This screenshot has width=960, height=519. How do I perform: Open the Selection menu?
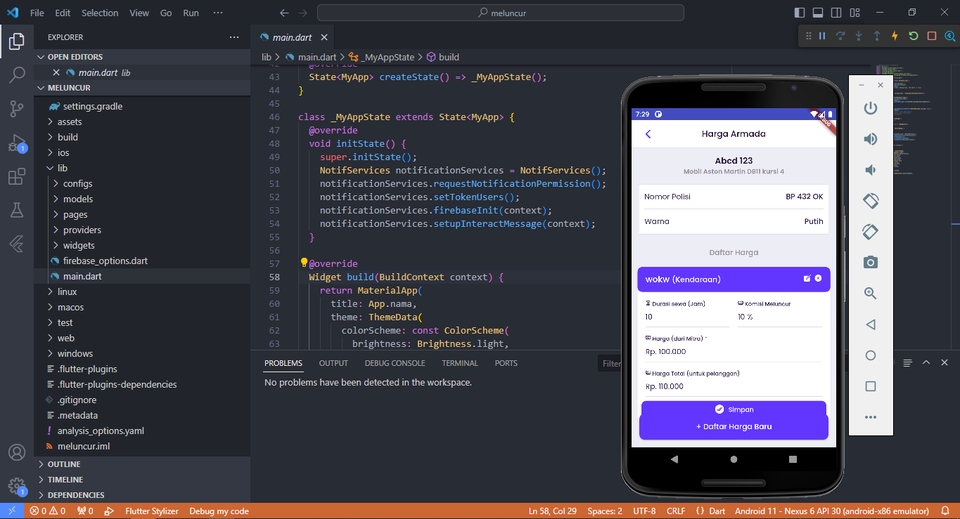(x=100, y=12)
